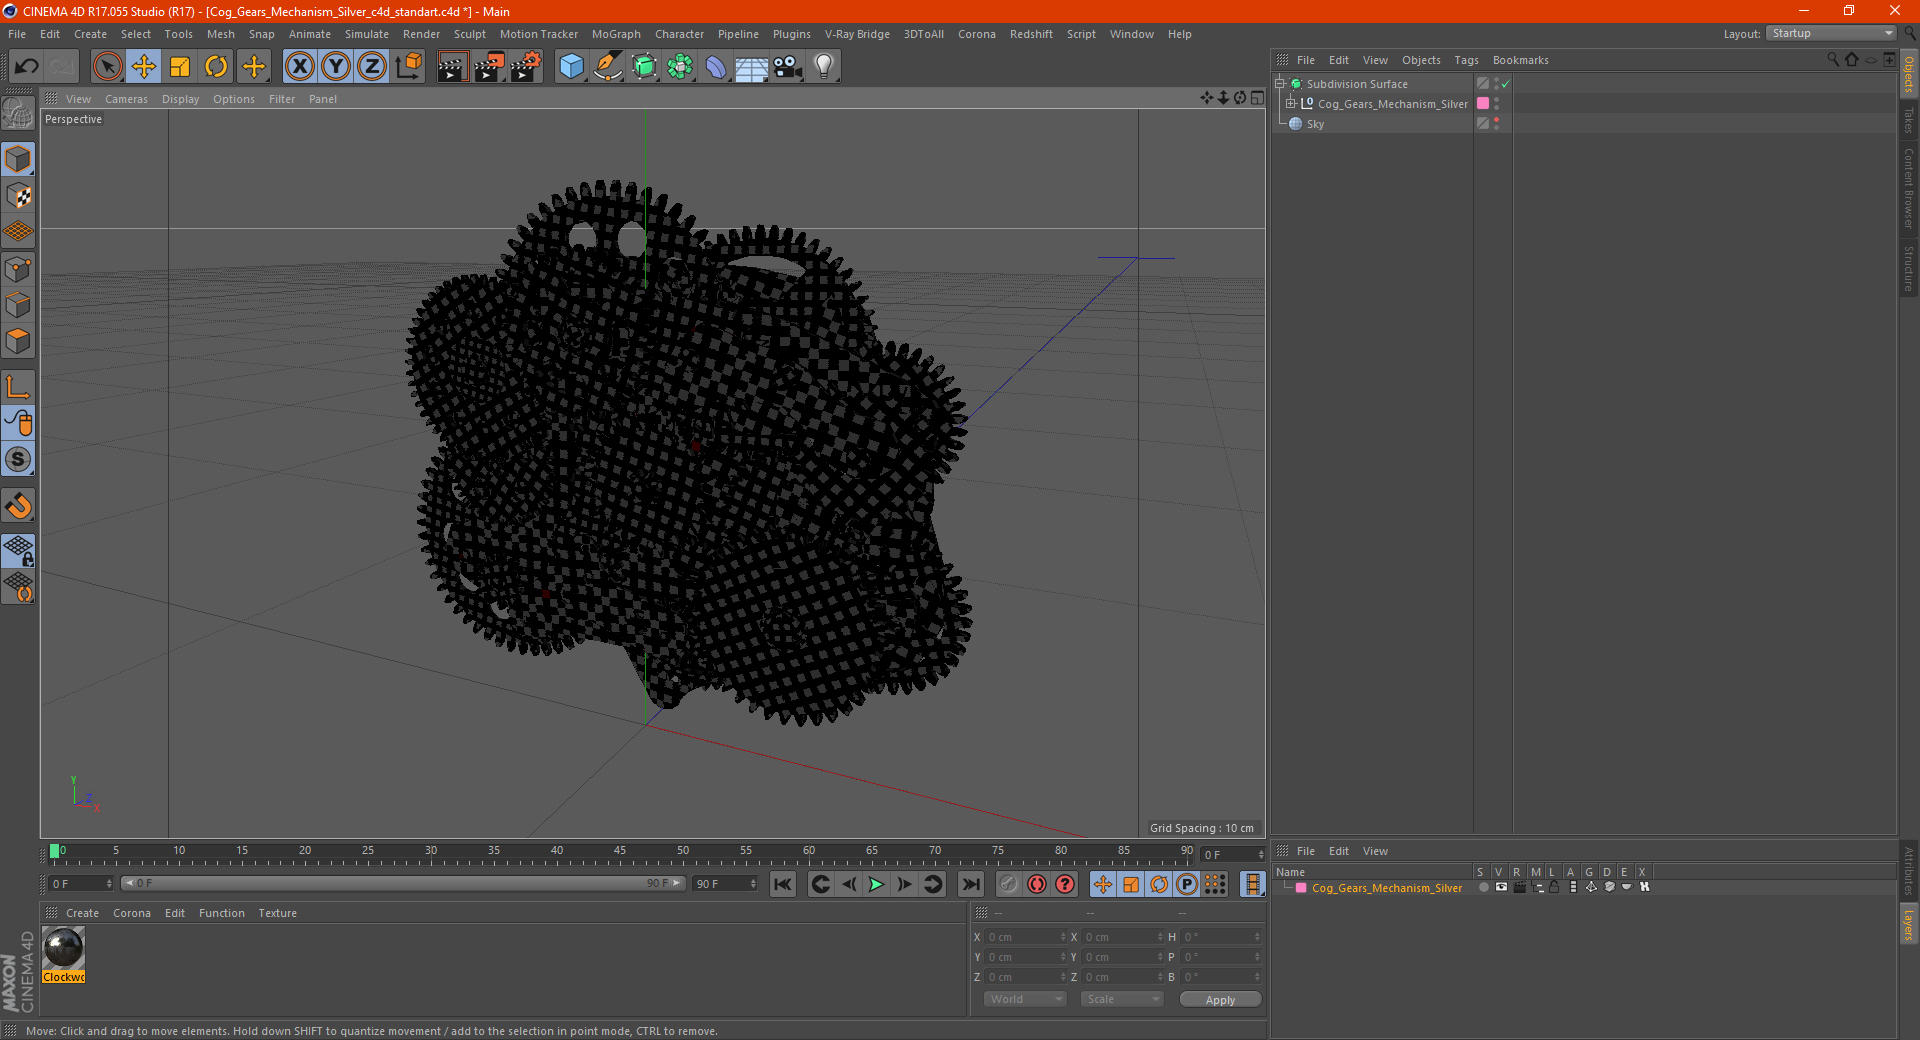Toggle X axis lock
The width and height of the screenshot is (1920, 1040).
point(299,67)
